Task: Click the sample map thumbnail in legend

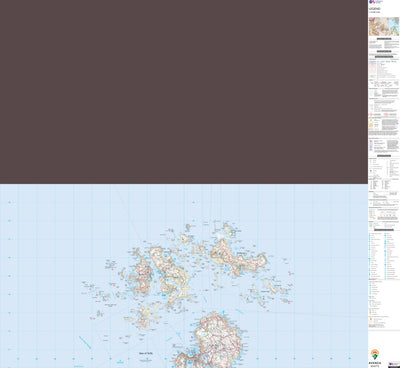Action: point(384,27)
